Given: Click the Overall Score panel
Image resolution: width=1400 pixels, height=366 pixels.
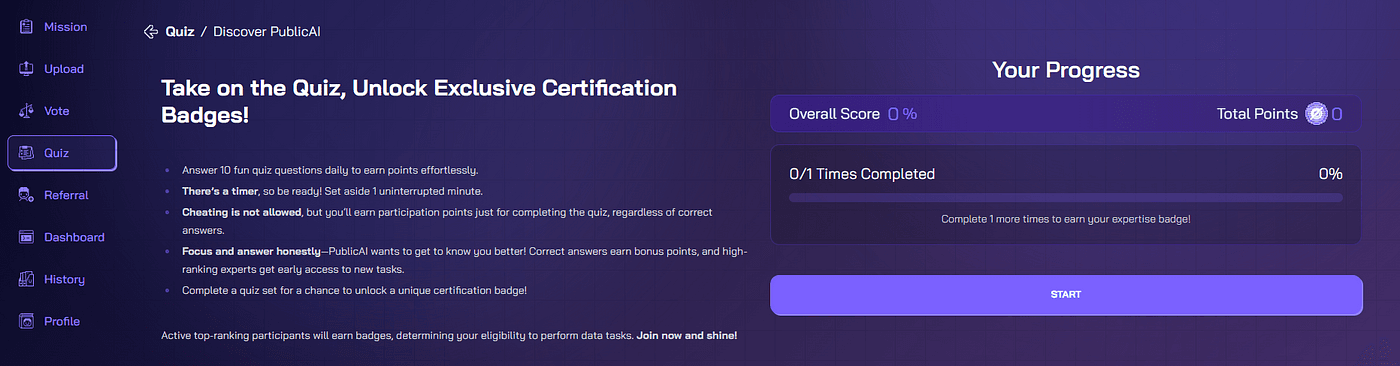Looking at the screenshot, I should pos(1066,114).
